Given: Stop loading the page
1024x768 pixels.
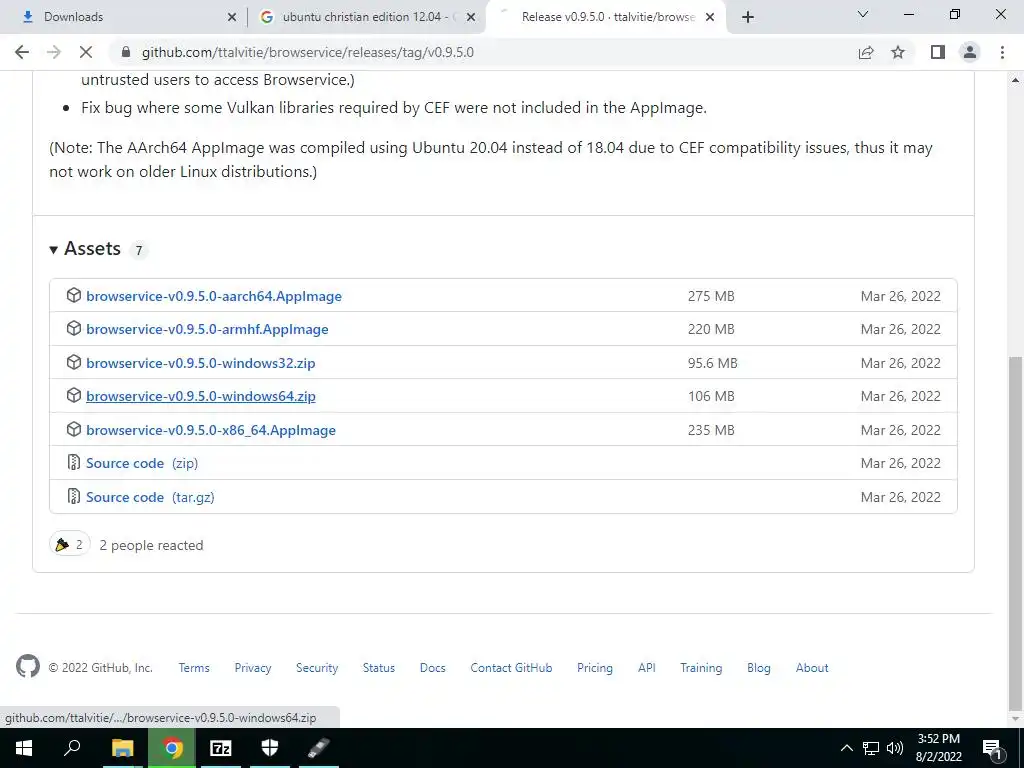Looking at the screenshot, I should click(x=86, y=52).
